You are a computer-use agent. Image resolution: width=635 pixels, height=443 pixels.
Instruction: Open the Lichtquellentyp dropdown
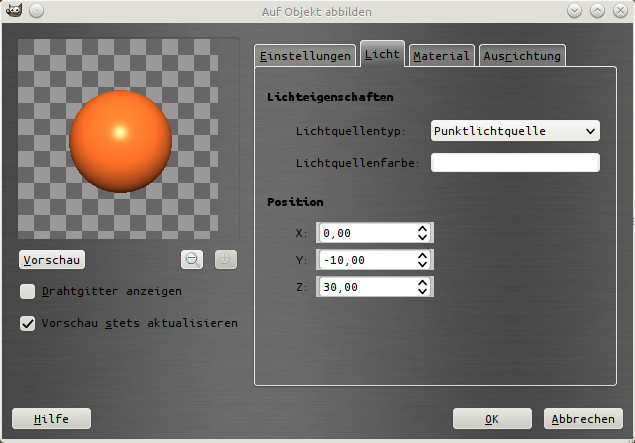pyautogui.click(x=514, y=131)
